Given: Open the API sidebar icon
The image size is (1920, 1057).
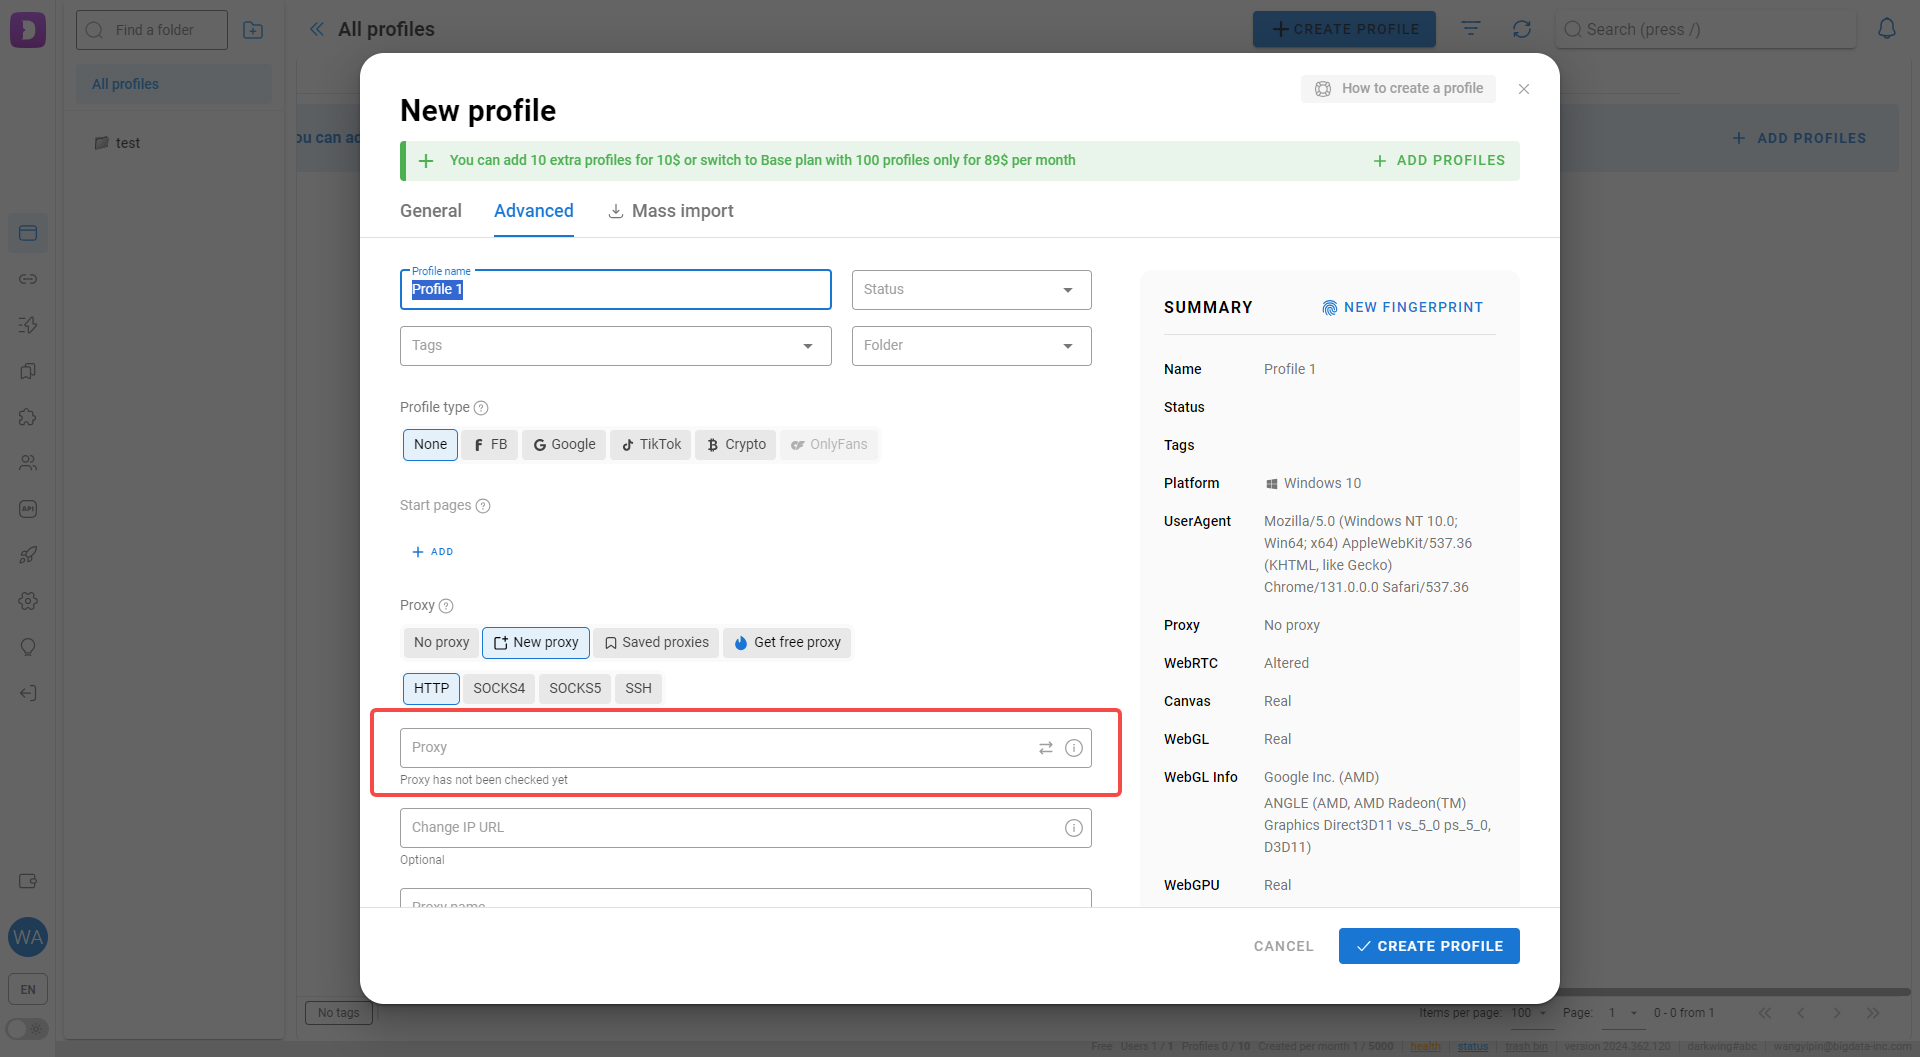Looking at the screenshot, I should [x=28, y=509].
